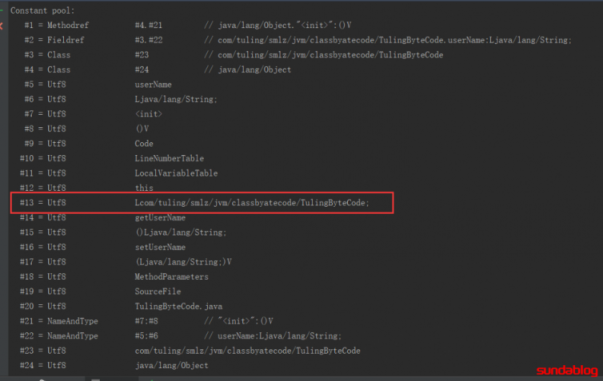Click 'Lcom/tuling/smlz/jvm/classbyatecode/TulingByteCode;' on line #13
This screenshot has height=381, width=603.
tap(252, 203)
